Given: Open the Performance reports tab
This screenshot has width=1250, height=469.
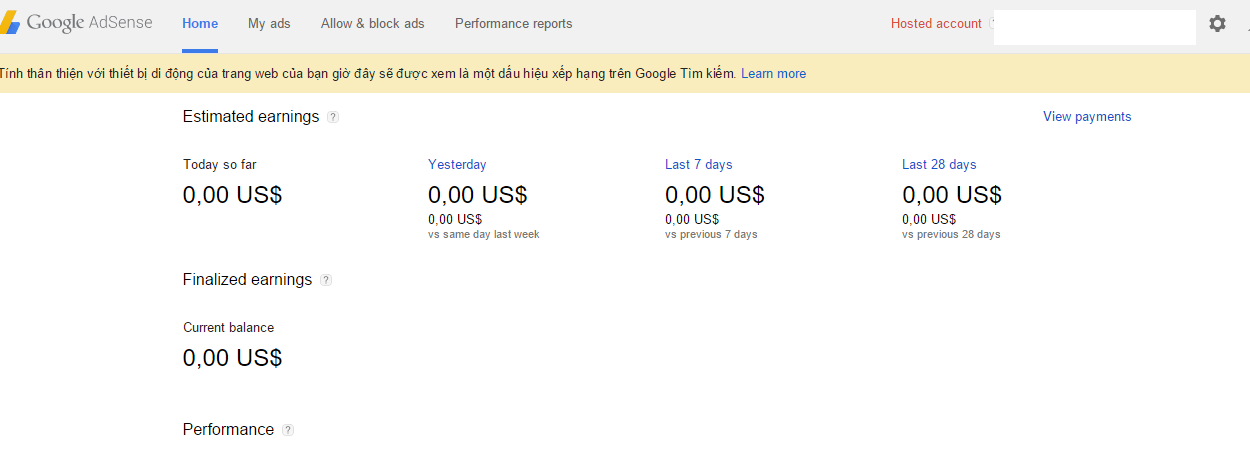Looking at the screenshot, I should [x=514, y=24].
